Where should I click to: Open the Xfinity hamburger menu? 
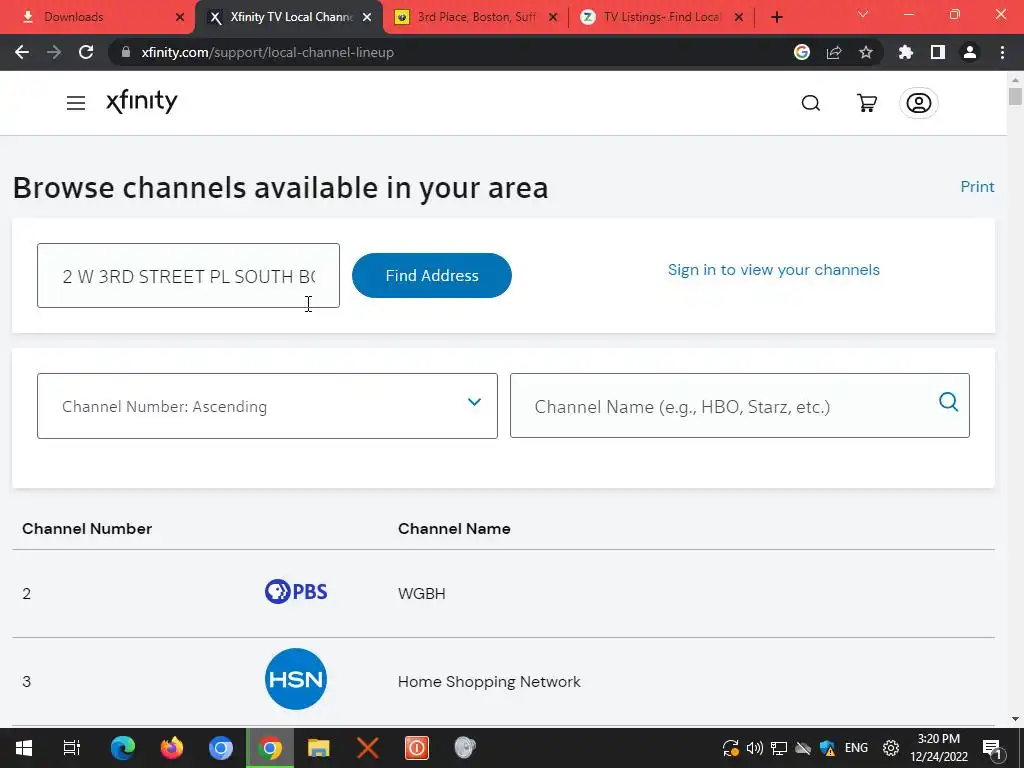[x=76, y=103]
